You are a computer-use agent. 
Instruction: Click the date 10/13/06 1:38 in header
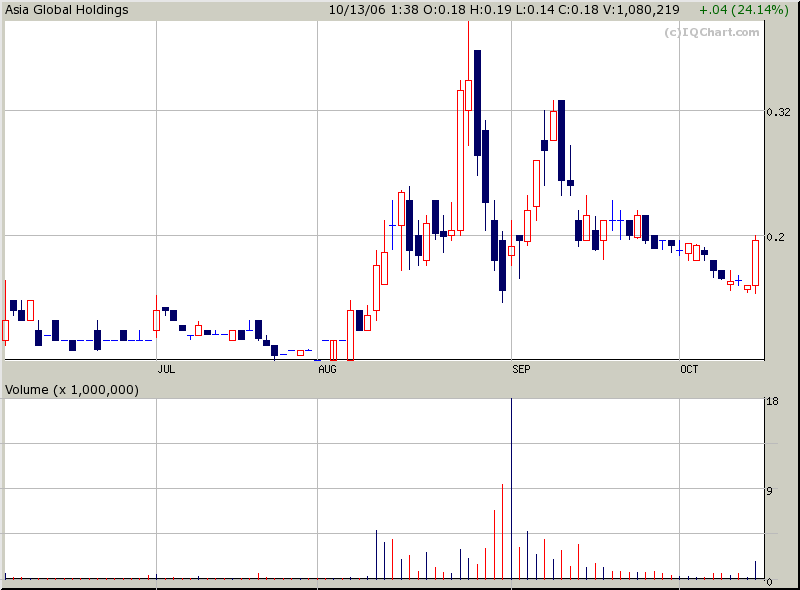coord(374,10)
